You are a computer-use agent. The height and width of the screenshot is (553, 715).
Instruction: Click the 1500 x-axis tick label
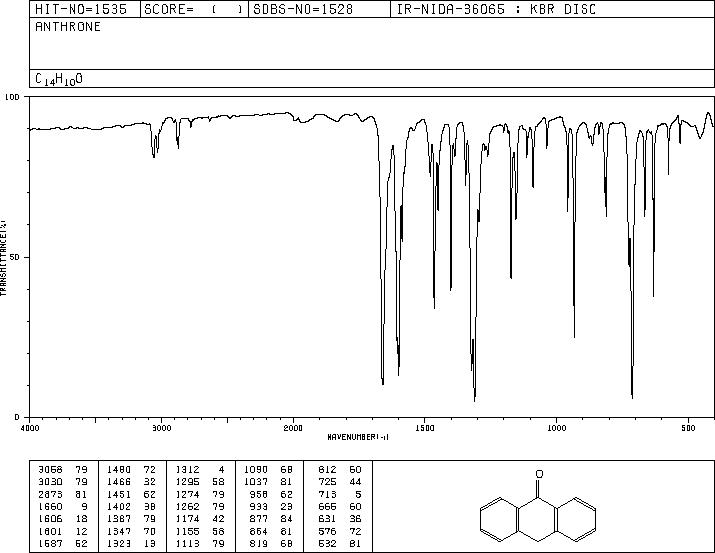[x=425, y=428]
